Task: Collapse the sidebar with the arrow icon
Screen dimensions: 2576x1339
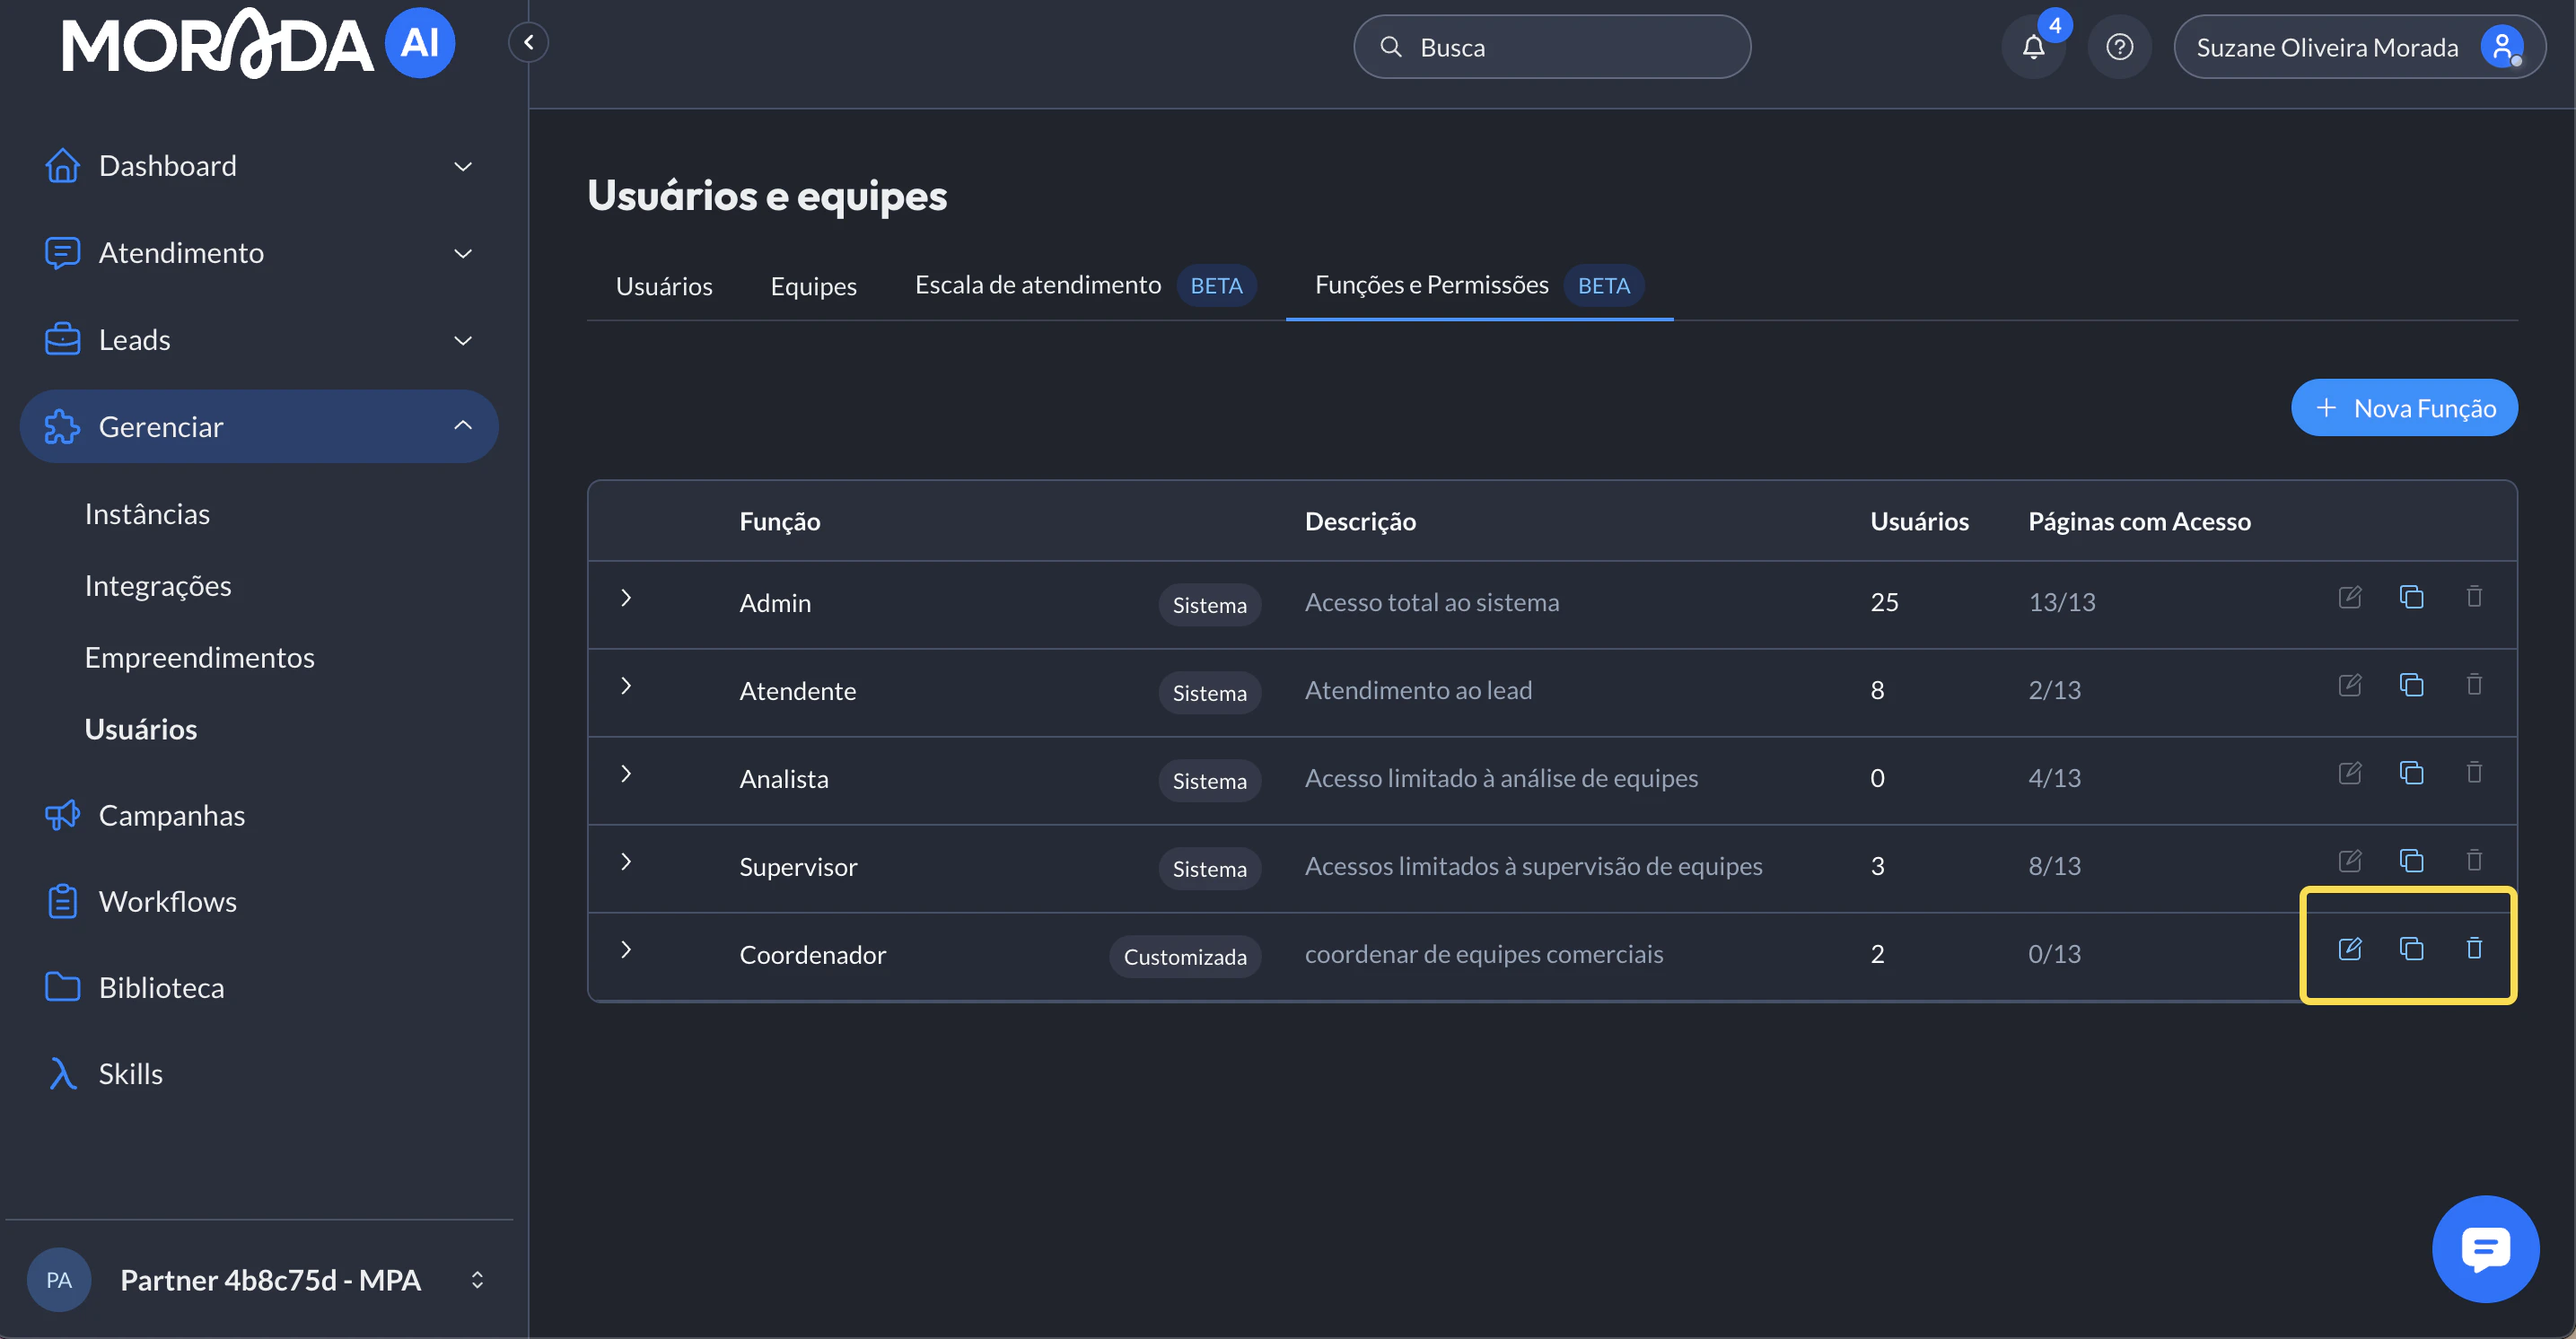Action: [x=529, y=41]
